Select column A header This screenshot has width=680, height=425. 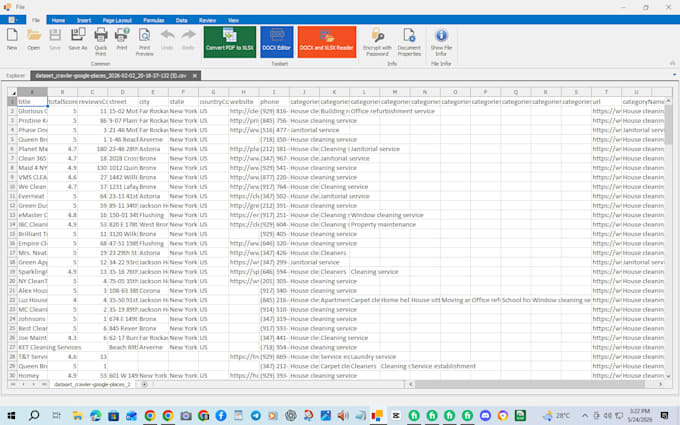tap(32, 92)
